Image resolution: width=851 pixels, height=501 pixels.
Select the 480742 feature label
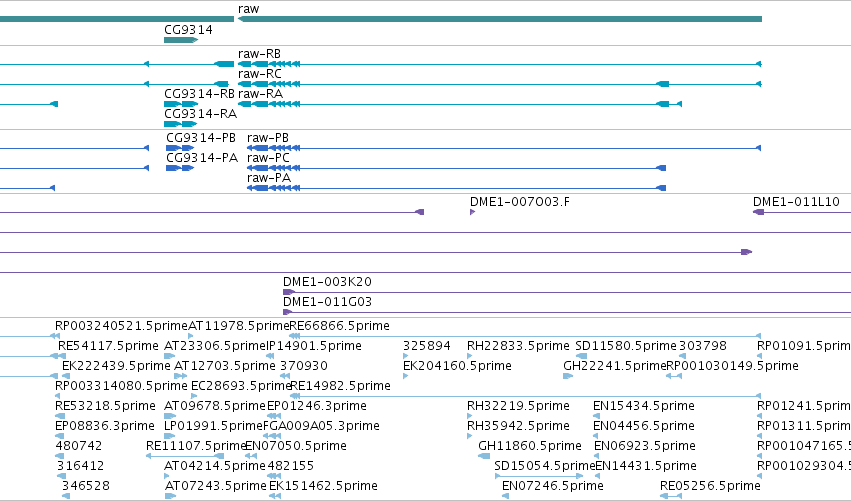tap(79, 446)
